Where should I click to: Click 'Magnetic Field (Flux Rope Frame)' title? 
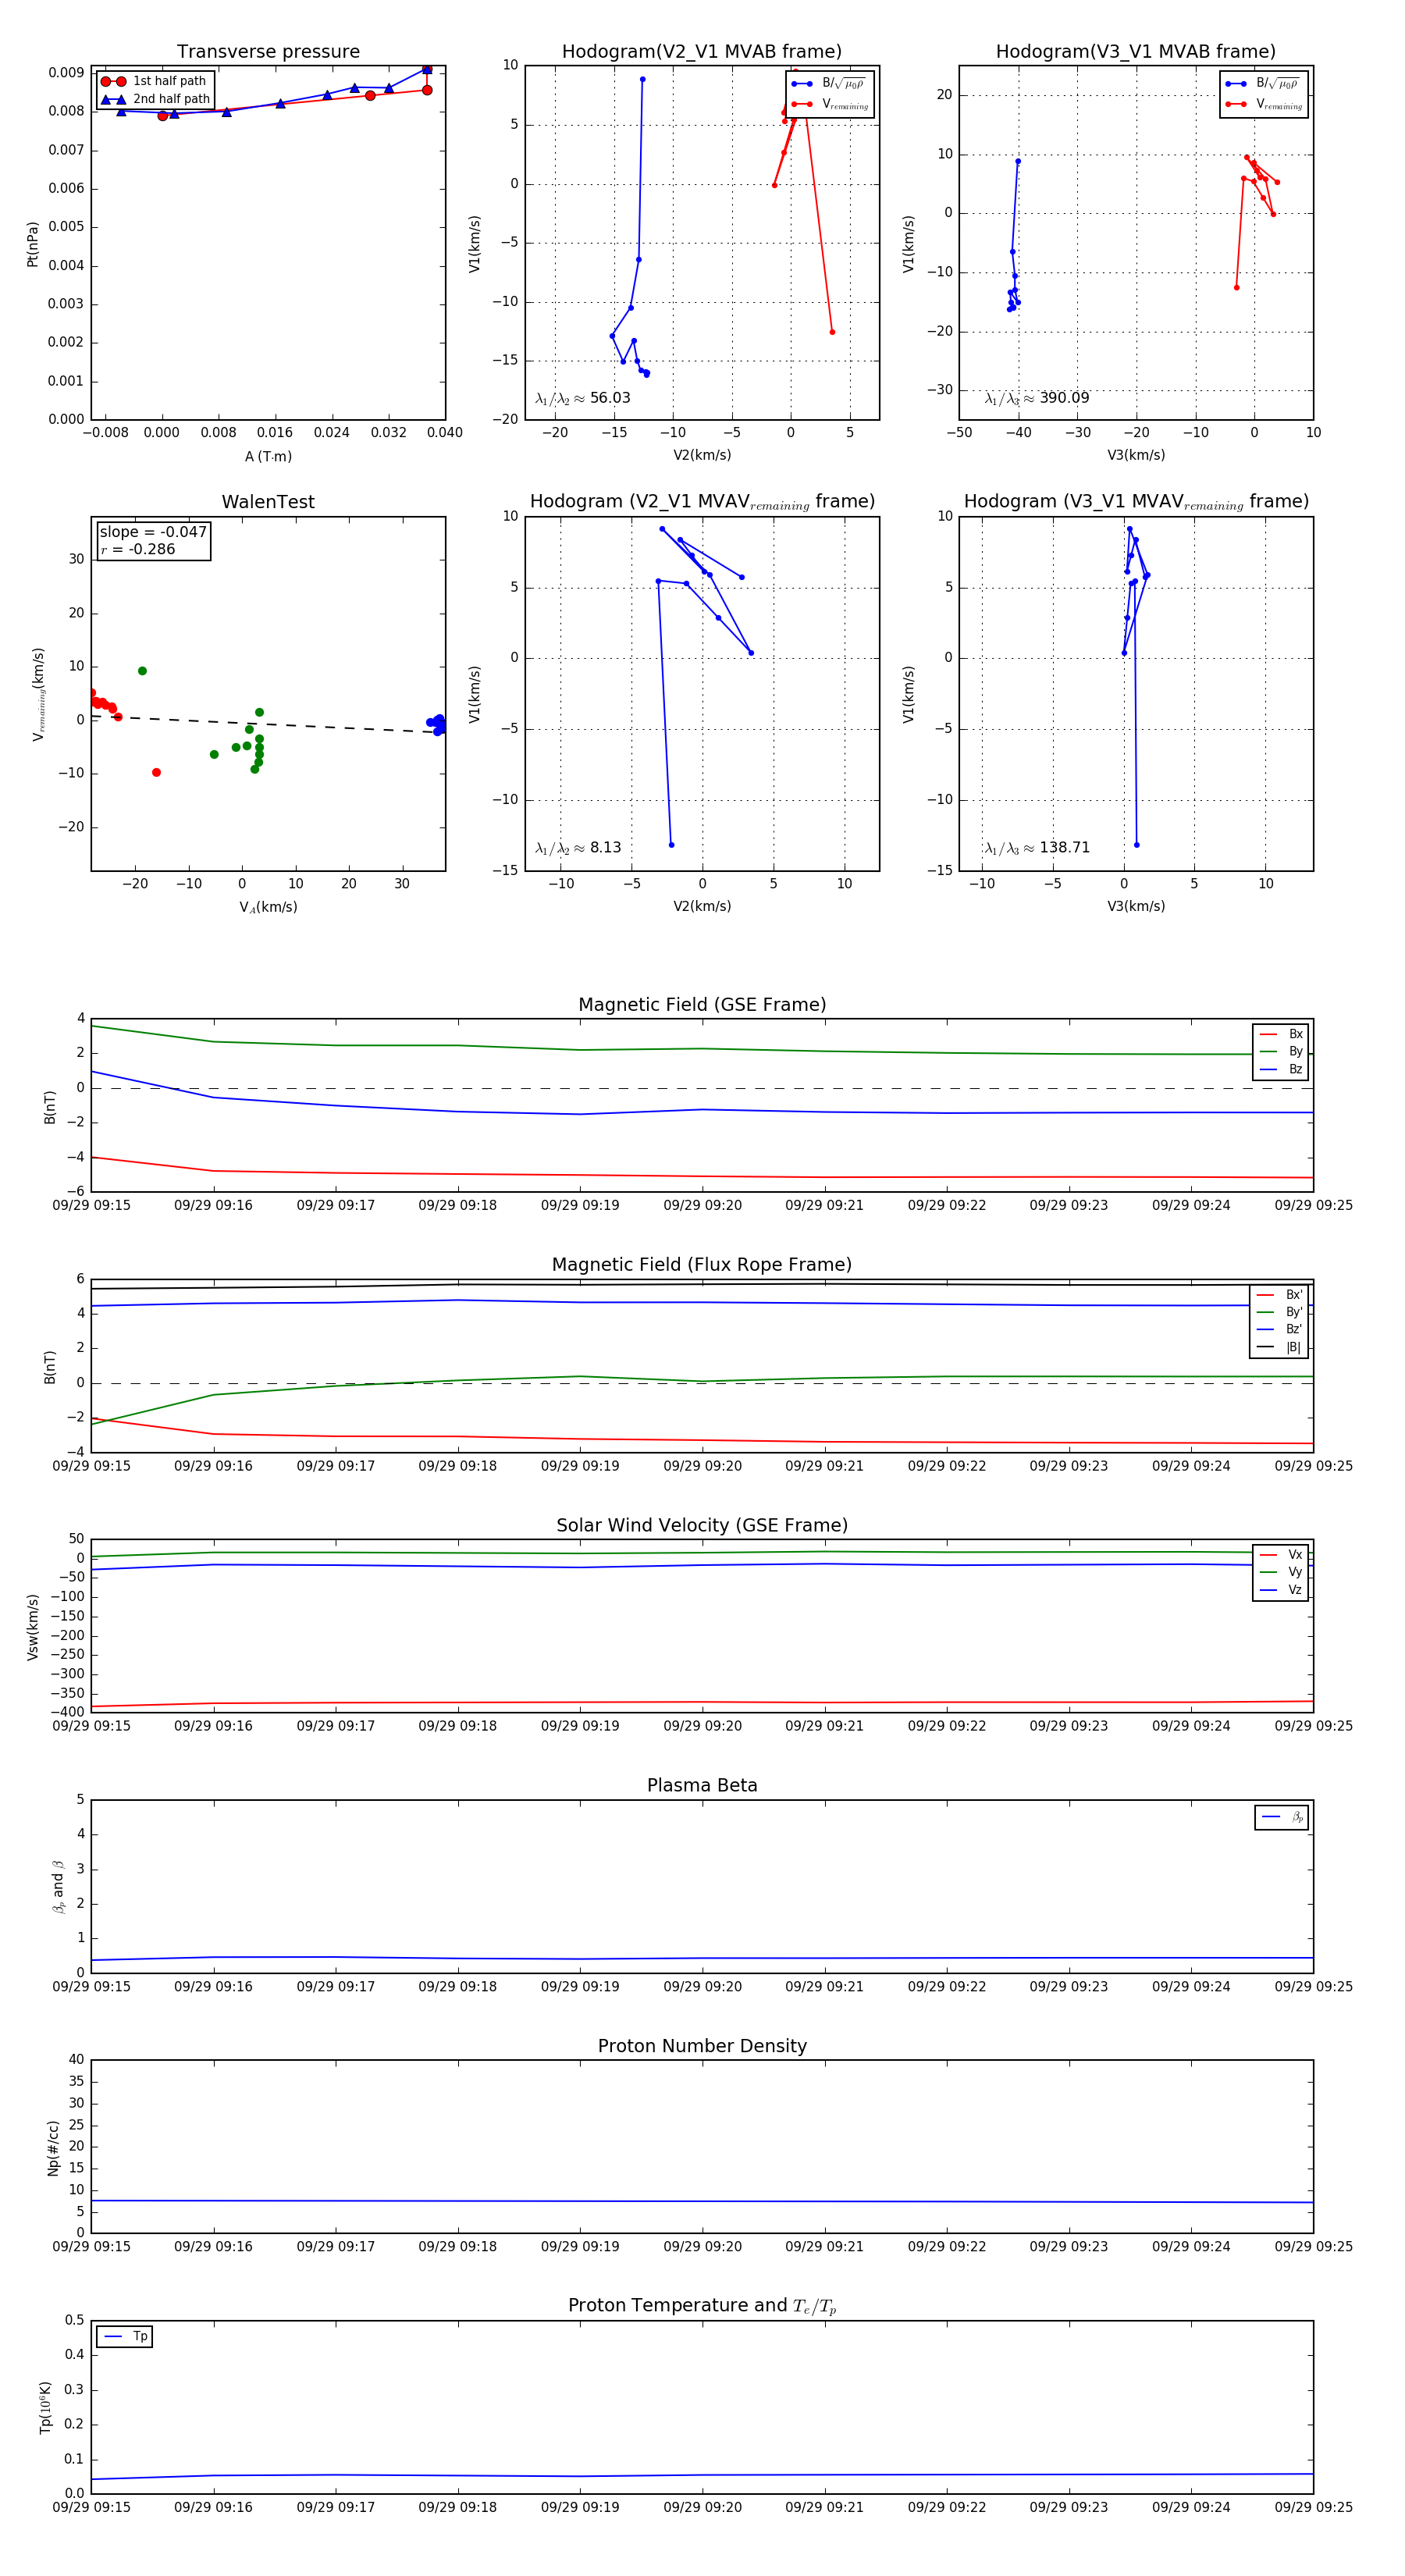click(x=702, y=1265)
